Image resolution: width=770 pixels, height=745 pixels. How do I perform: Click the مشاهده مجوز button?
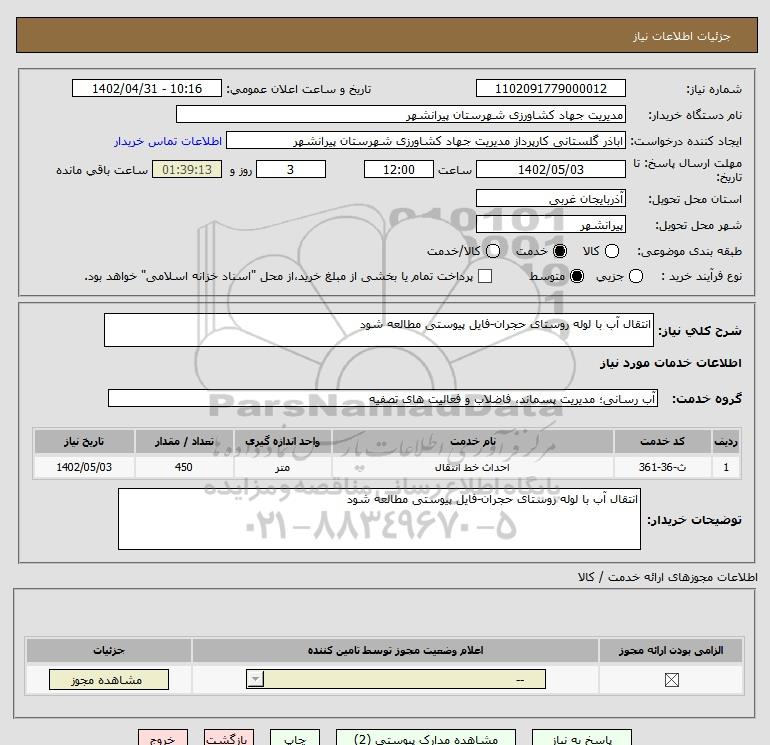[109, 680]
